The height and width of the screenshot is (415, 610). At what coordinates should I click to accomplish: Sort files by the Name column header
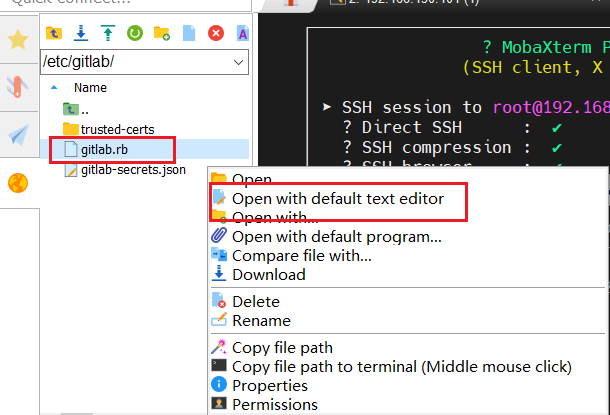[x=90, y=88]
